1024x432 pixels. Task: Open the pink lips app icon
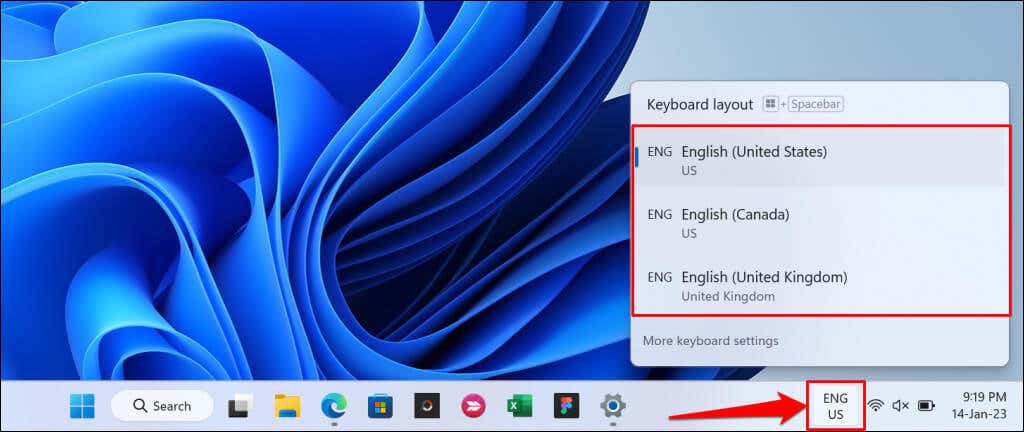tap(473, 406)
